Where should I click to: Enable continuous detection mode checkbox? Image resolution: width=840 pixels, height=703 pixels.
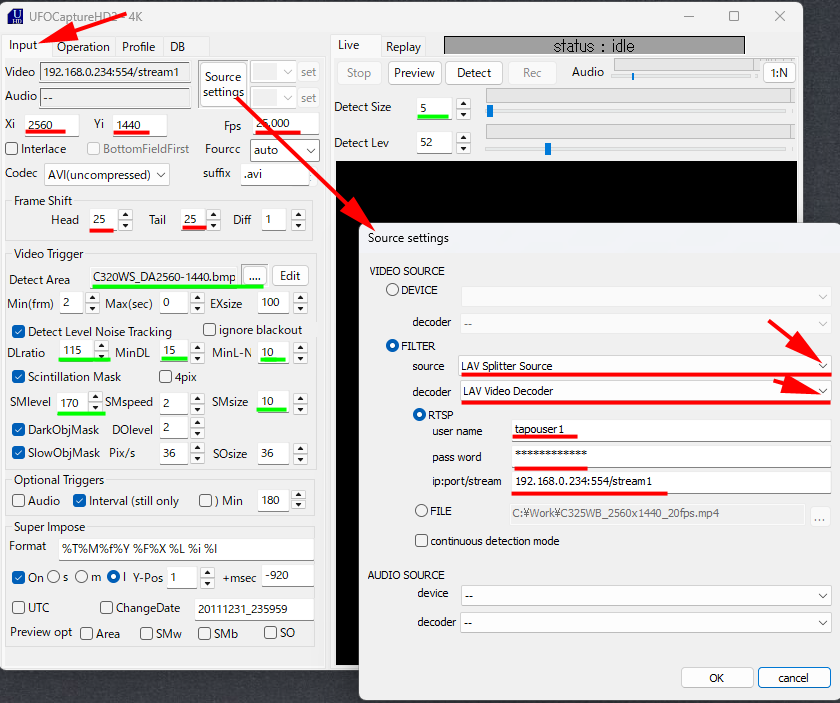pyautogui.click(x=421, y=541)
